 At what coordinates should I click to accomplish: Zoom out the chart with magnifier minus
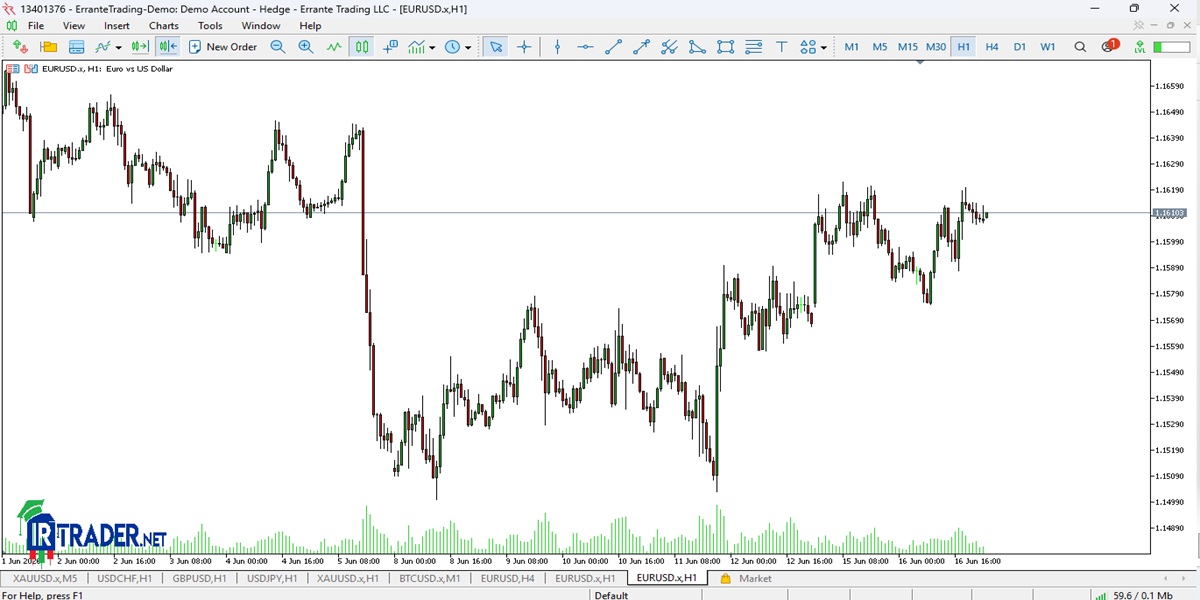click(278, 47)
